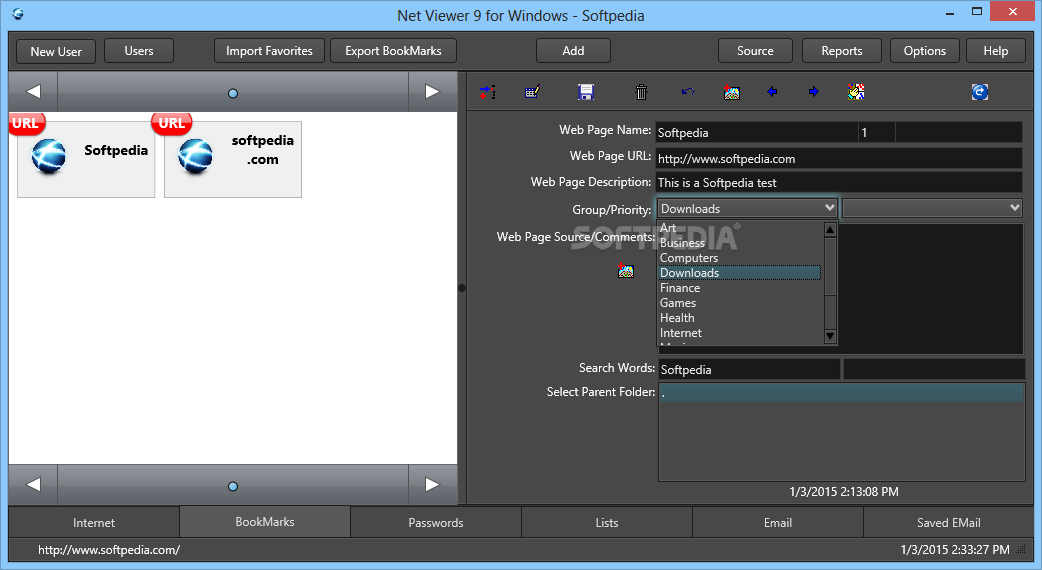Open the Group dropdown showing Downloads

pyautogui.click(x=747, y=209)
